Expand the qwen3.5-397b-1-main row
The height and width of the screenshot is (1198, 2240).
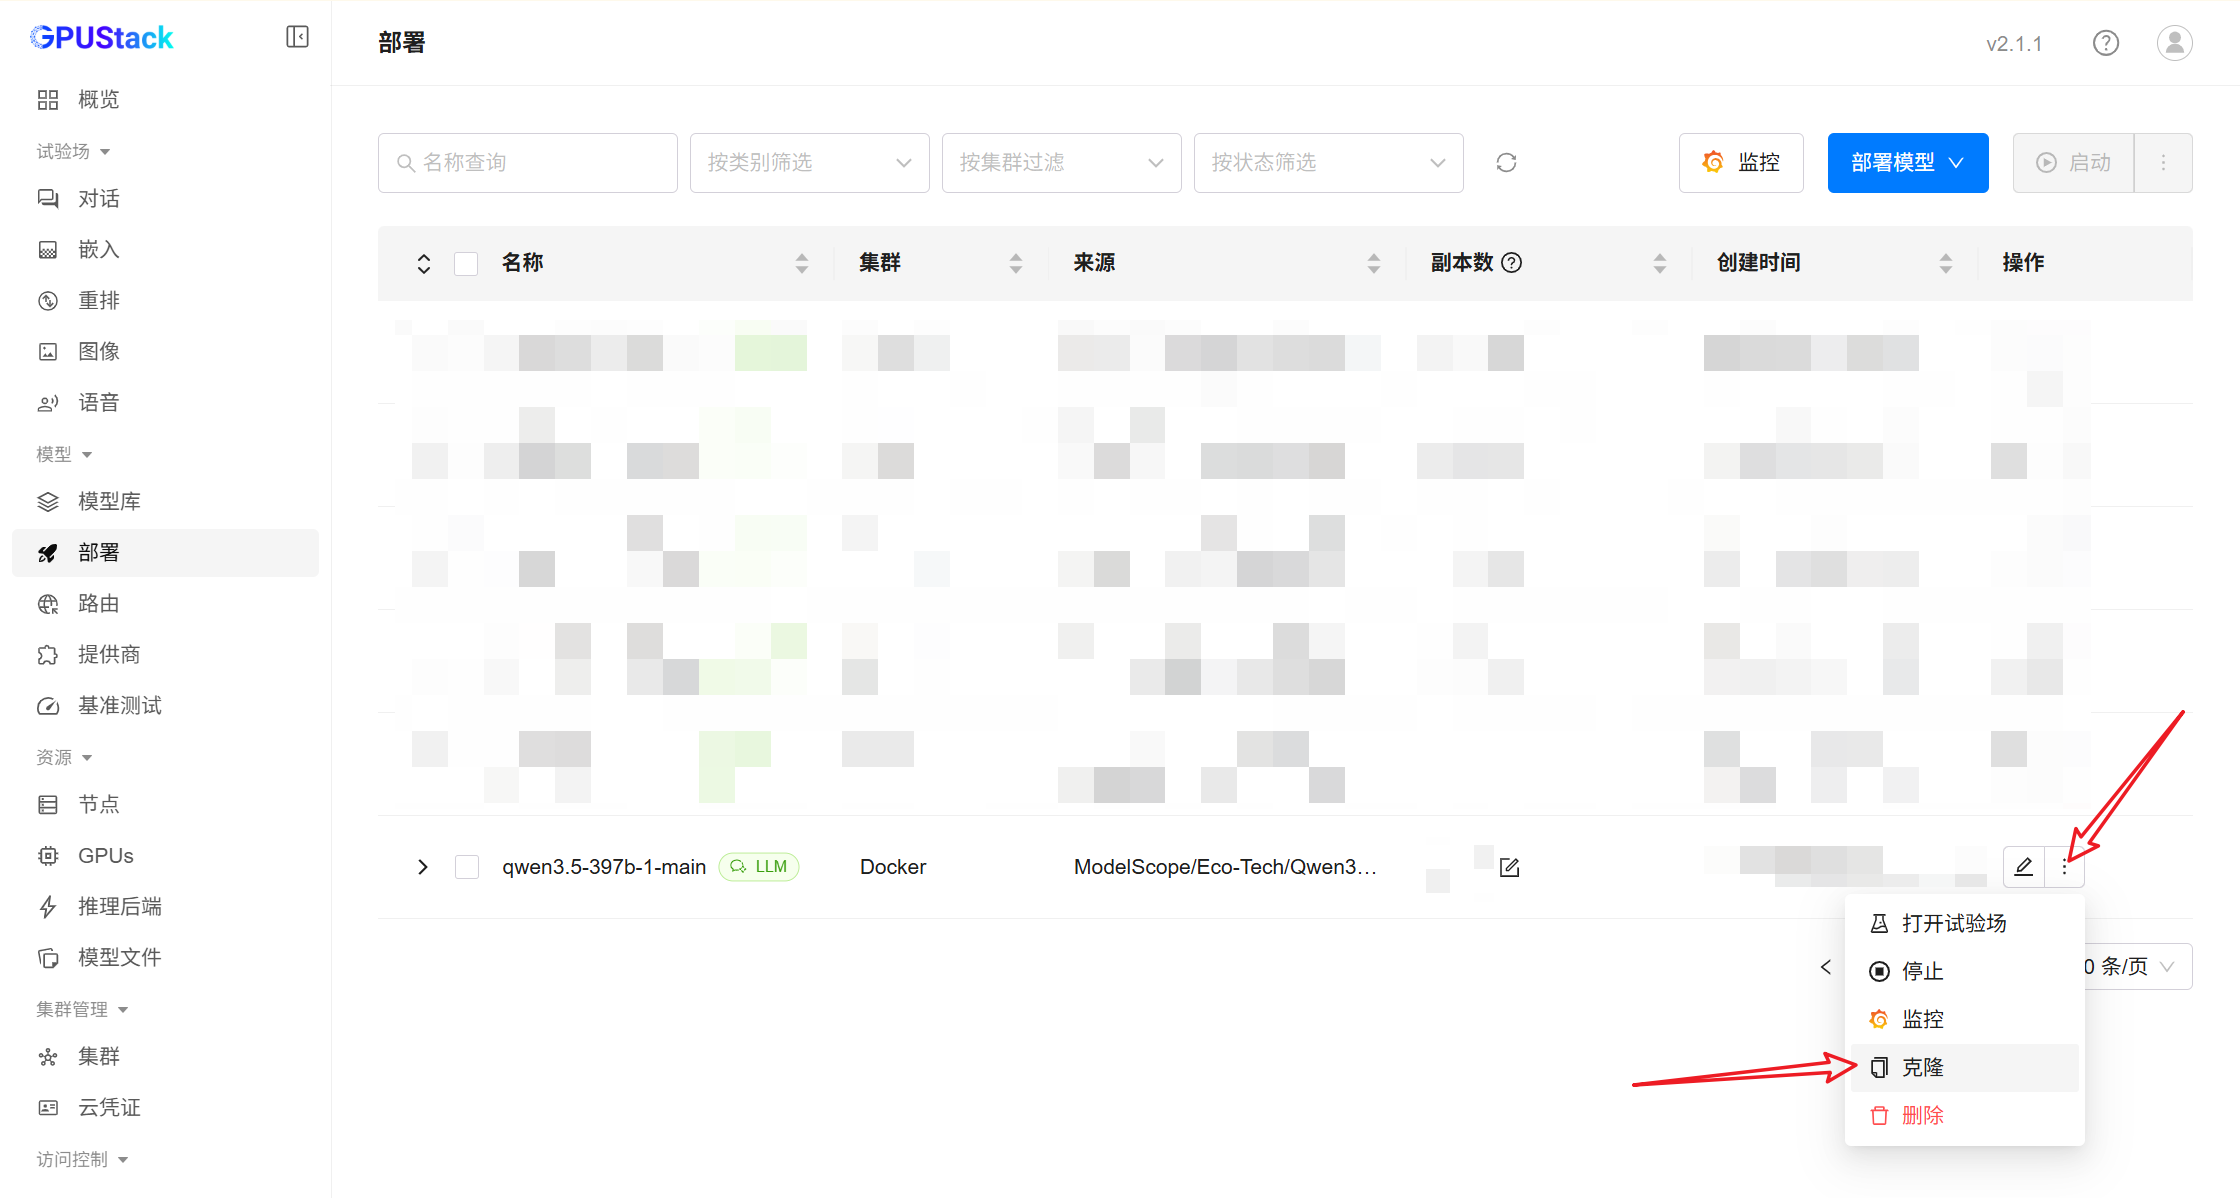pos(423,867)
